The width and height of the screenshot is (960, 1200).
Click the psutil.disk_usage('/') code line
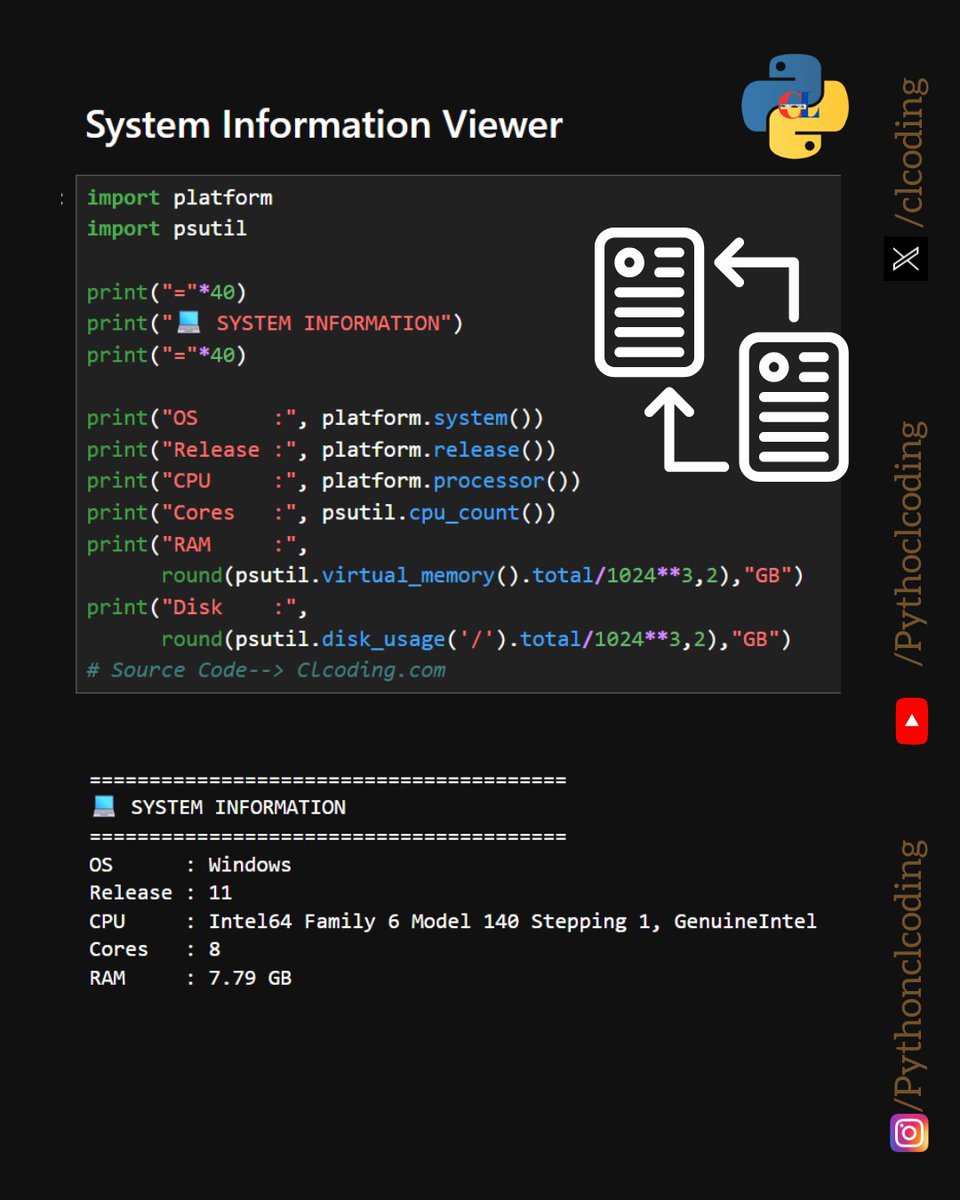point(476,638)
